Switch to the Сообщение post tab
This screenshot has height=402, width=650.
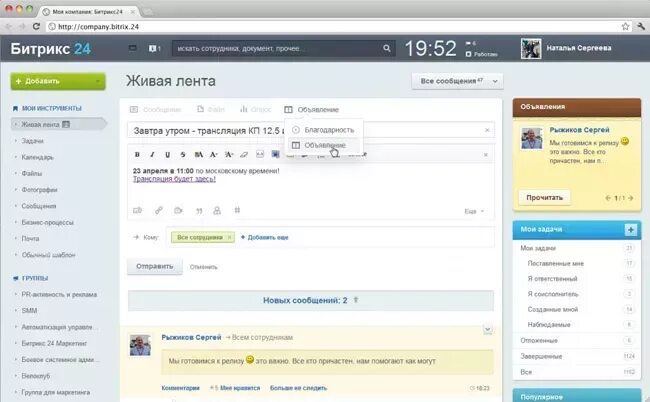(x=155, y=109)
